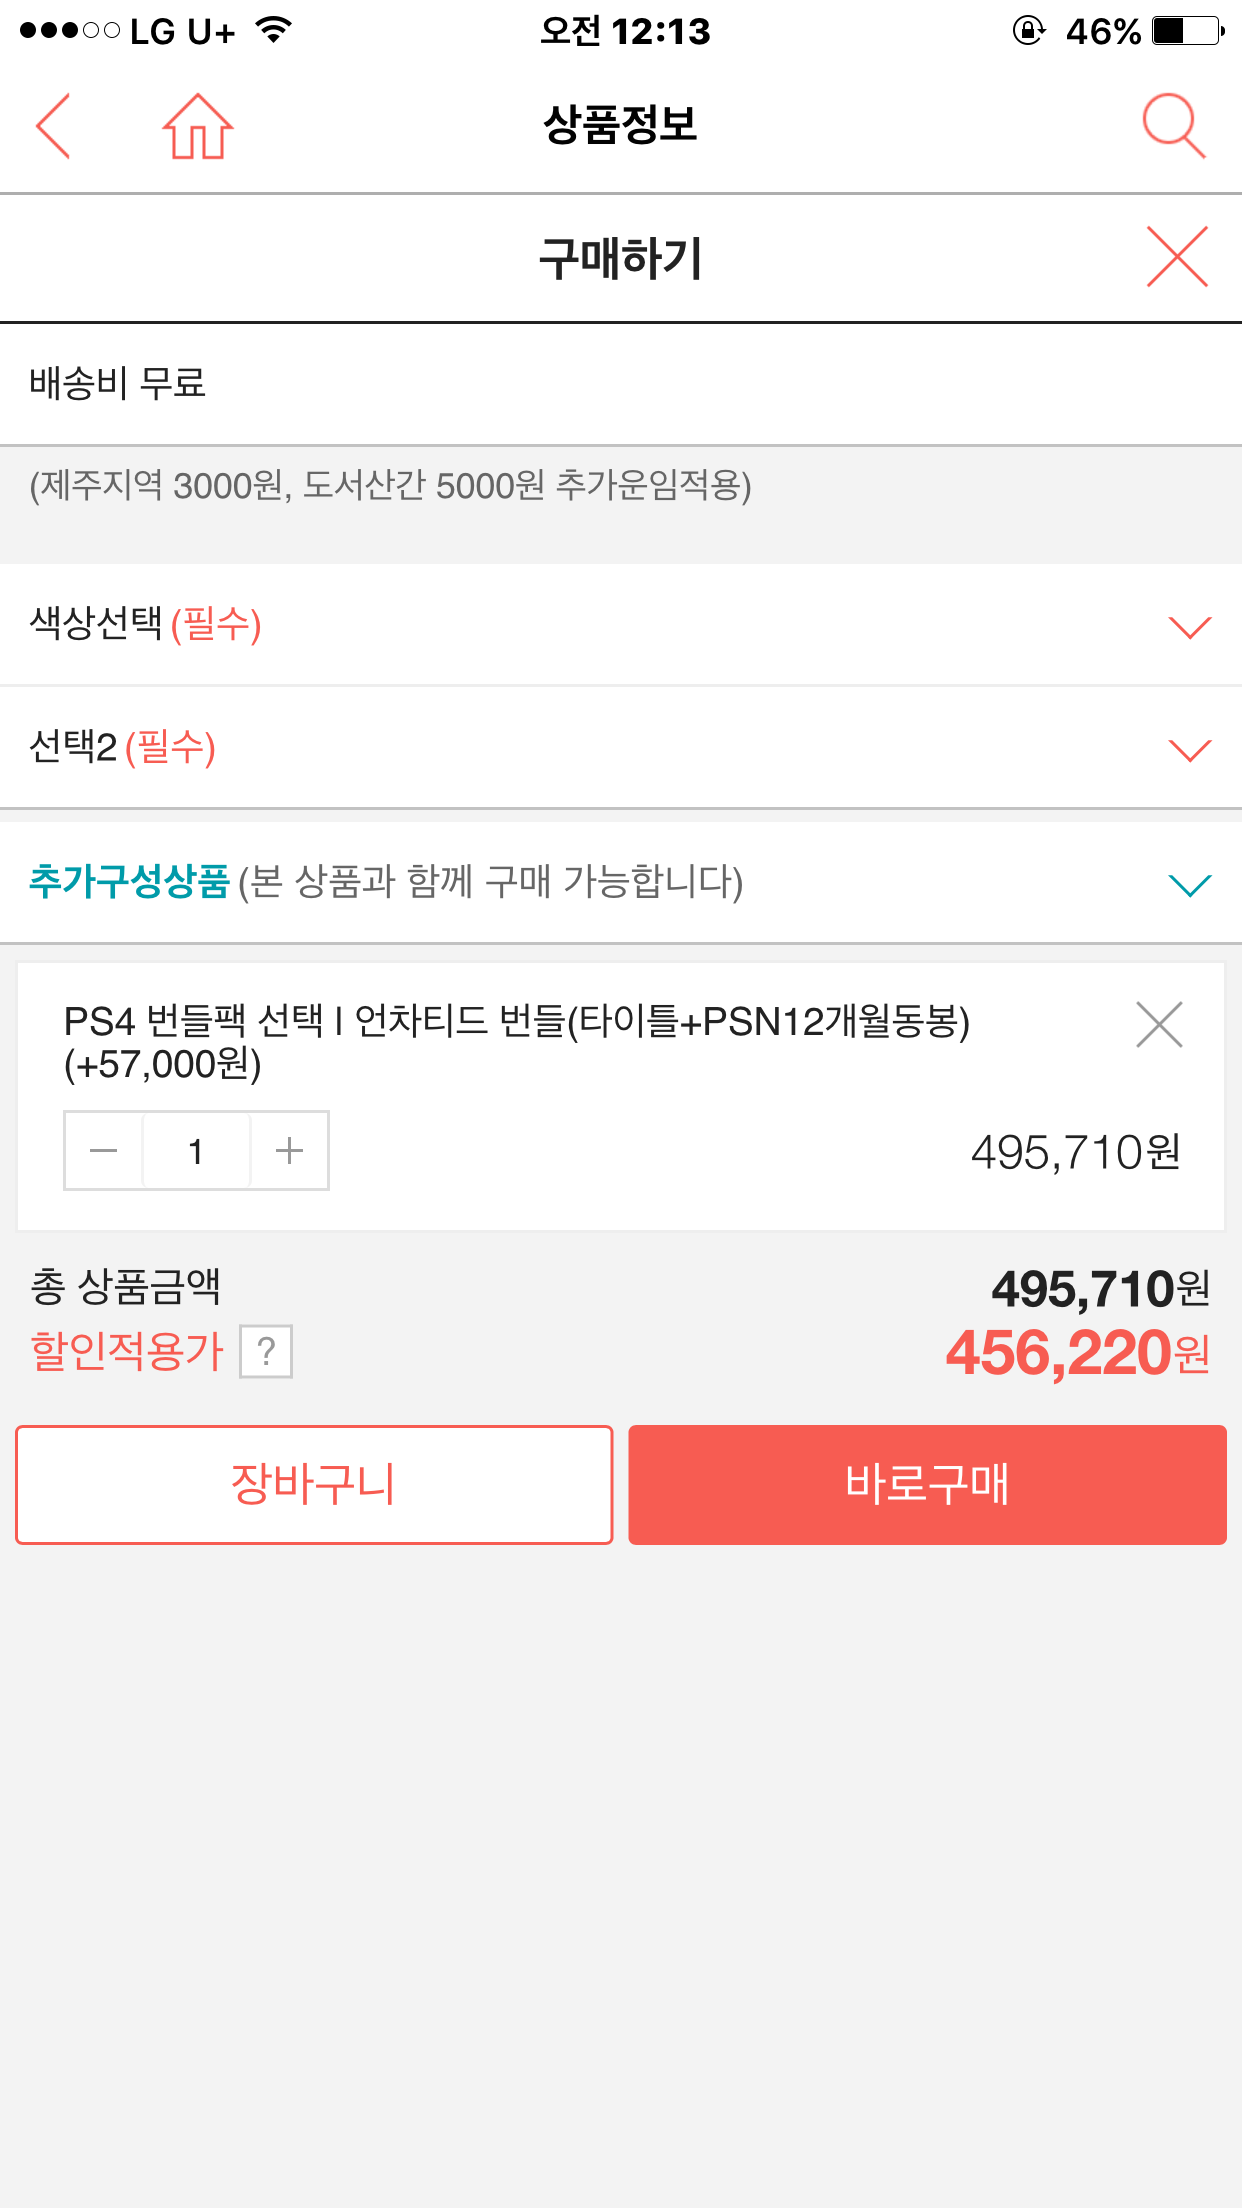The width and height of the screenshot is (1242, 2208).
Task: Open search with magnifier icon
Action: pyautogui.click(x=1174, y=126)
